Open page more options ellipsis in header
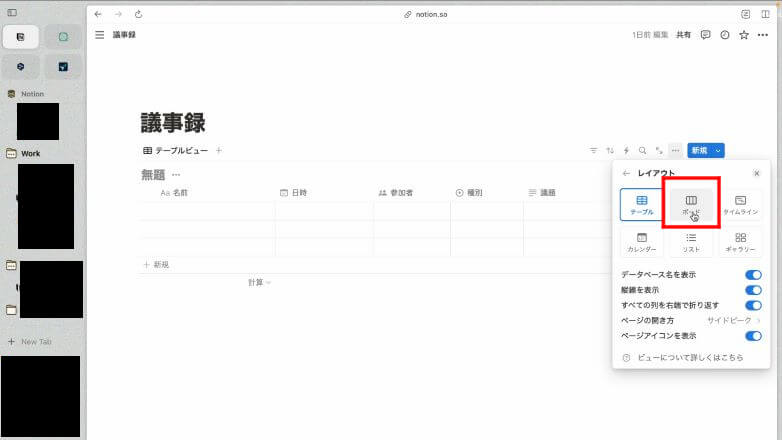782x440 pixels. tap(763, 34)
